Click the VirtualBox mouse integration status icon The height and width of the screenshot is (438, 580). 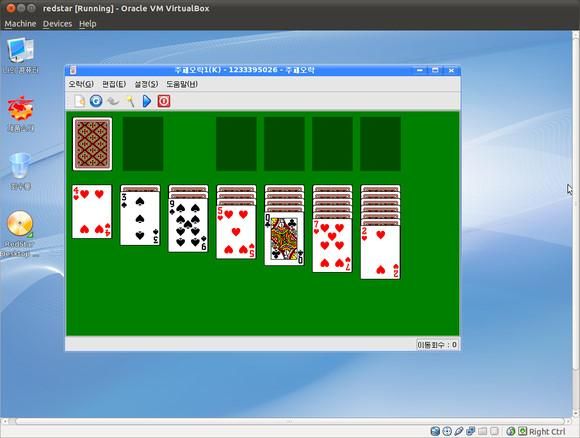click(x=511, y=431)
